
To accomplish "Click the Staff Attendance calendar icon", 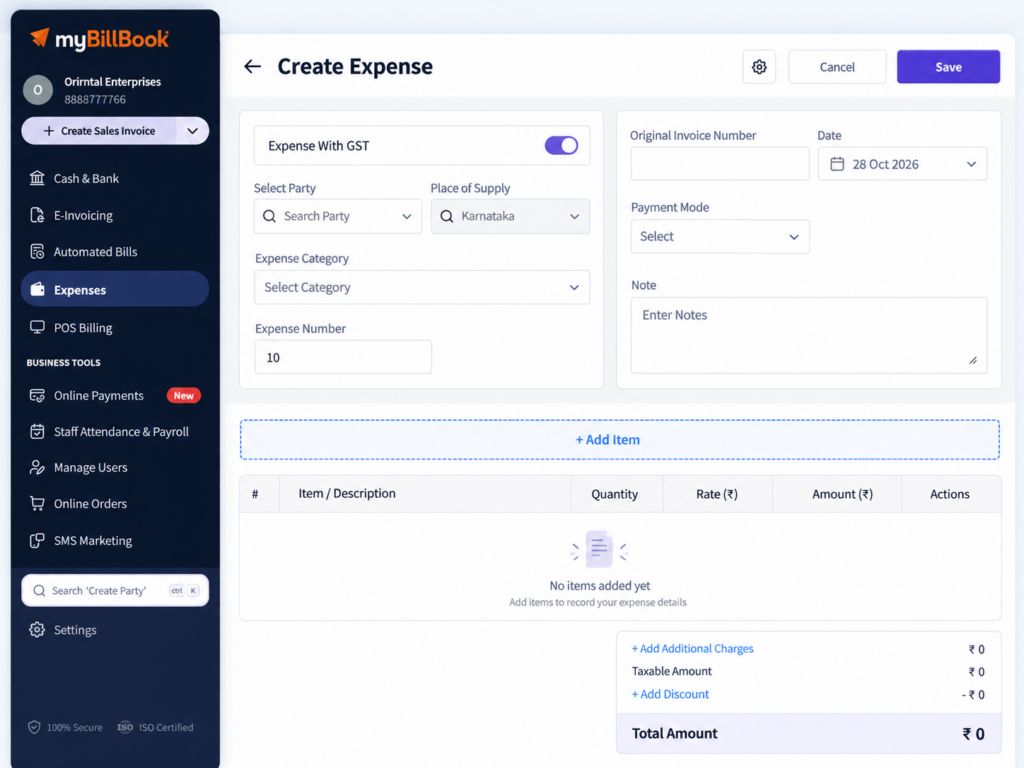I will click(37, 431).
